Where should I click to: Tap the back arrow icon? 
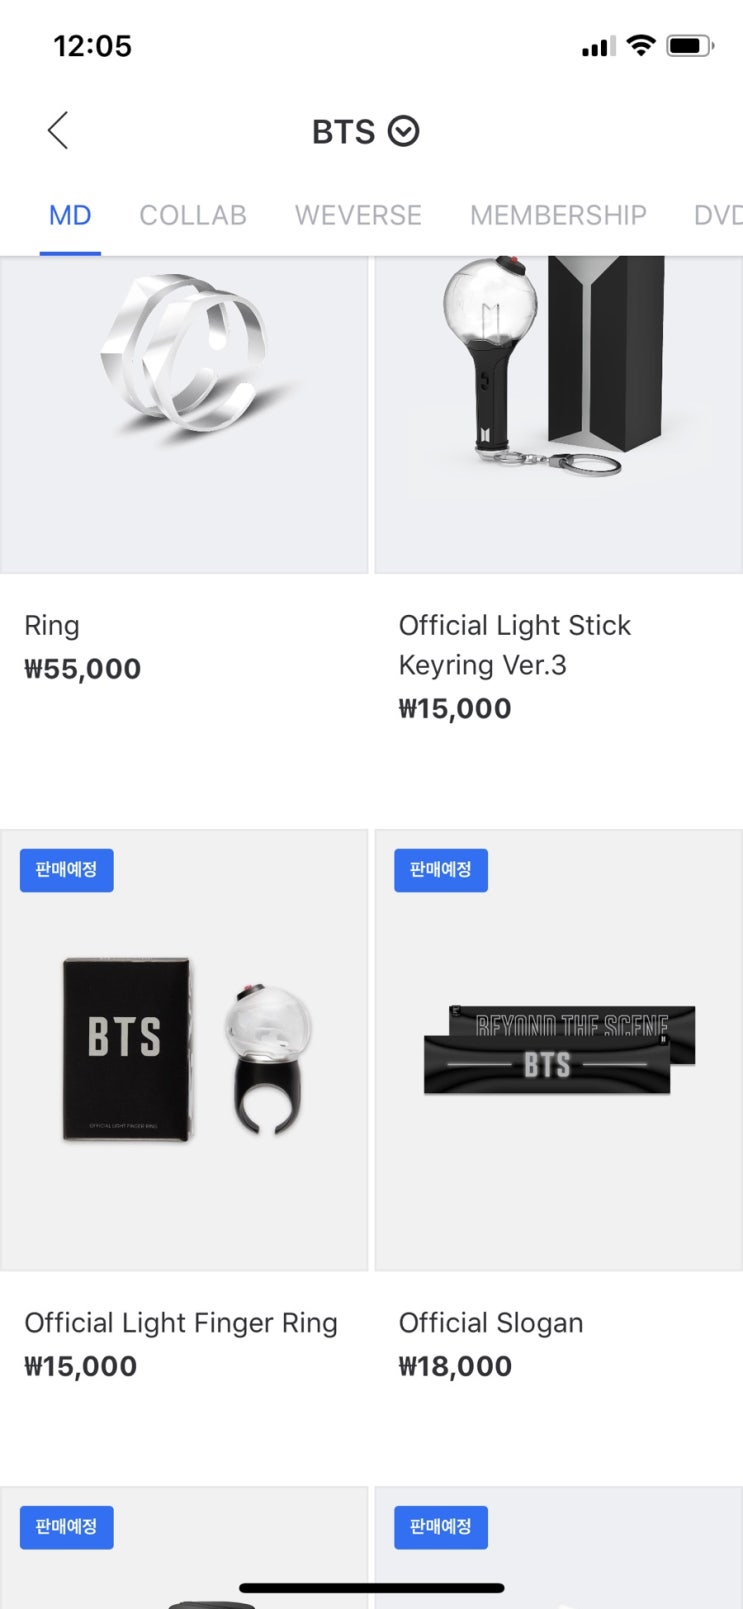point(58,130)
